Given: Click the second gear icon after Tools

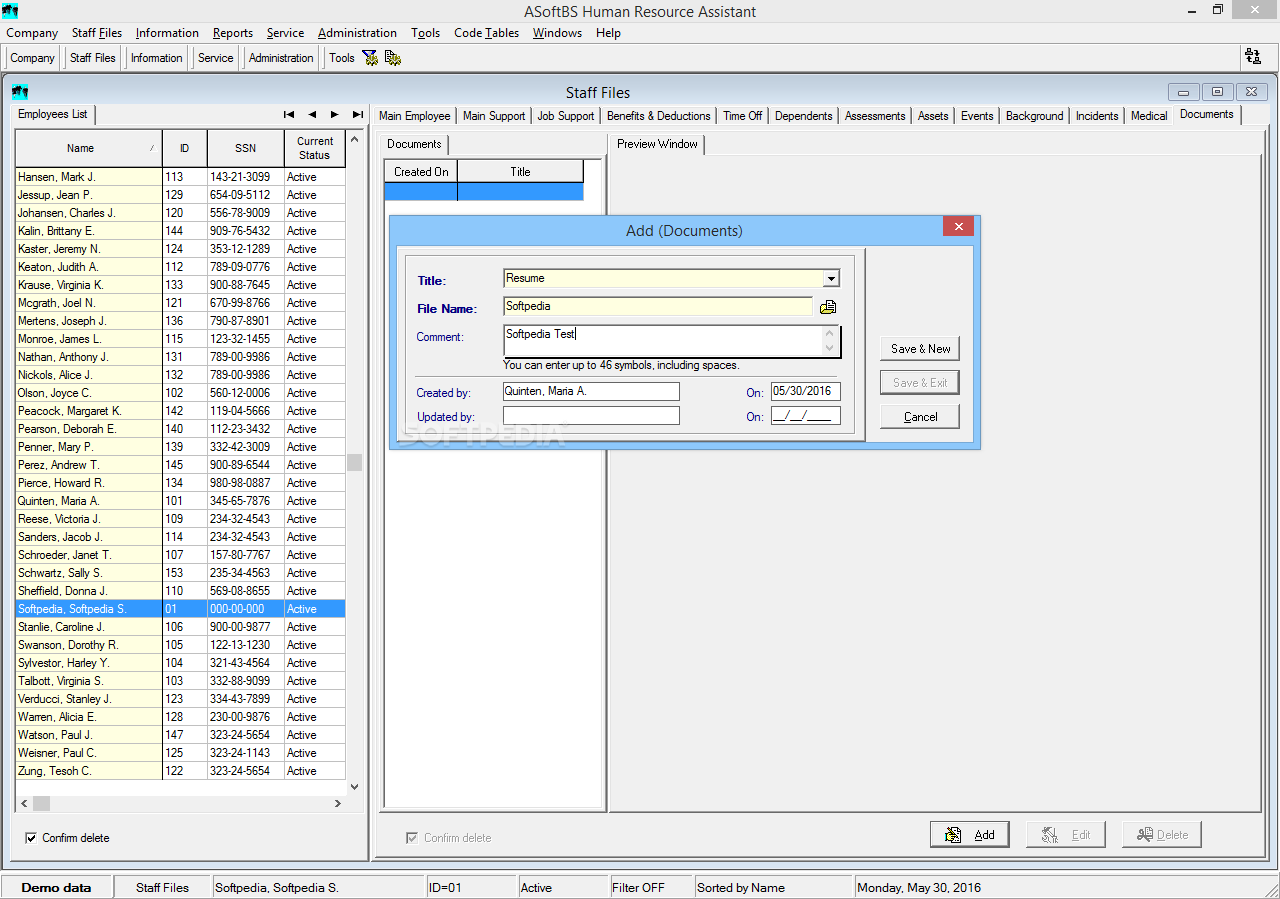Looking at the screenshot, I should pos(392,58).
